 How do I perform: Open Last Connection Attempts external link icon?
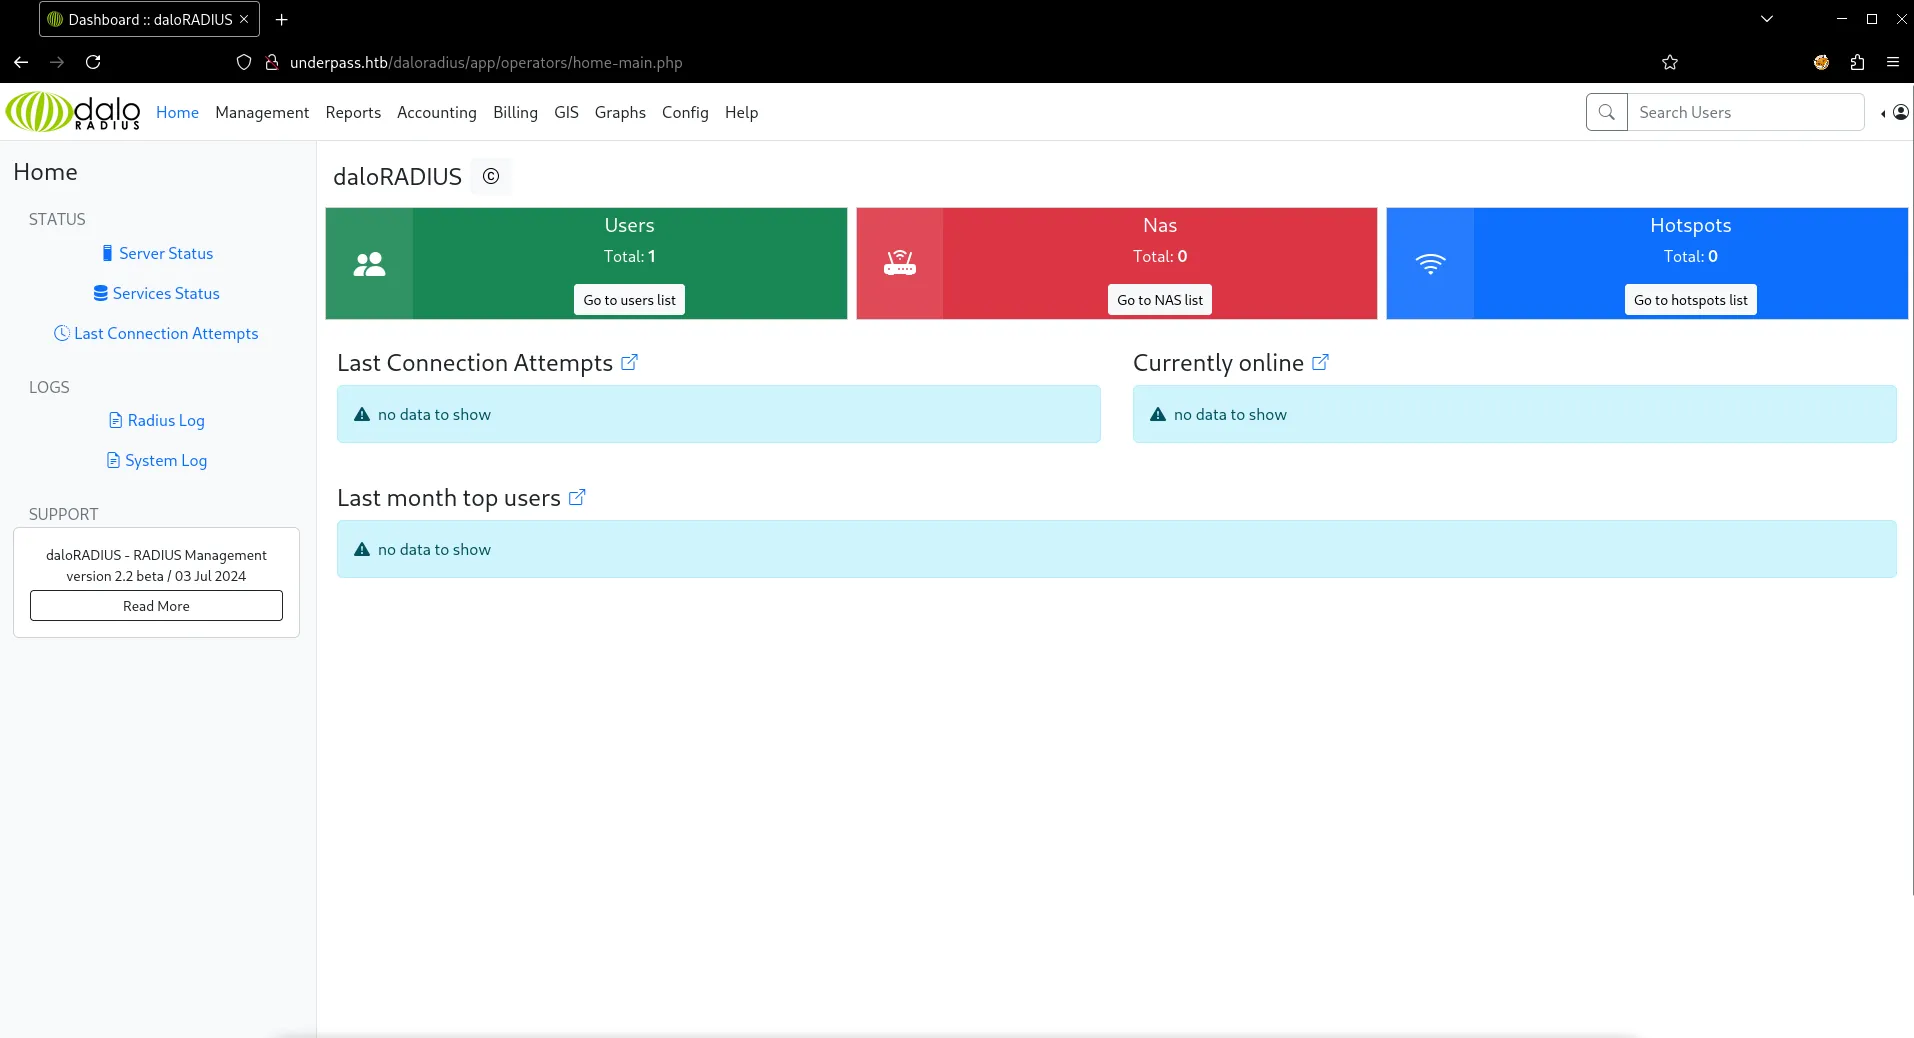[x=629, y=362]
